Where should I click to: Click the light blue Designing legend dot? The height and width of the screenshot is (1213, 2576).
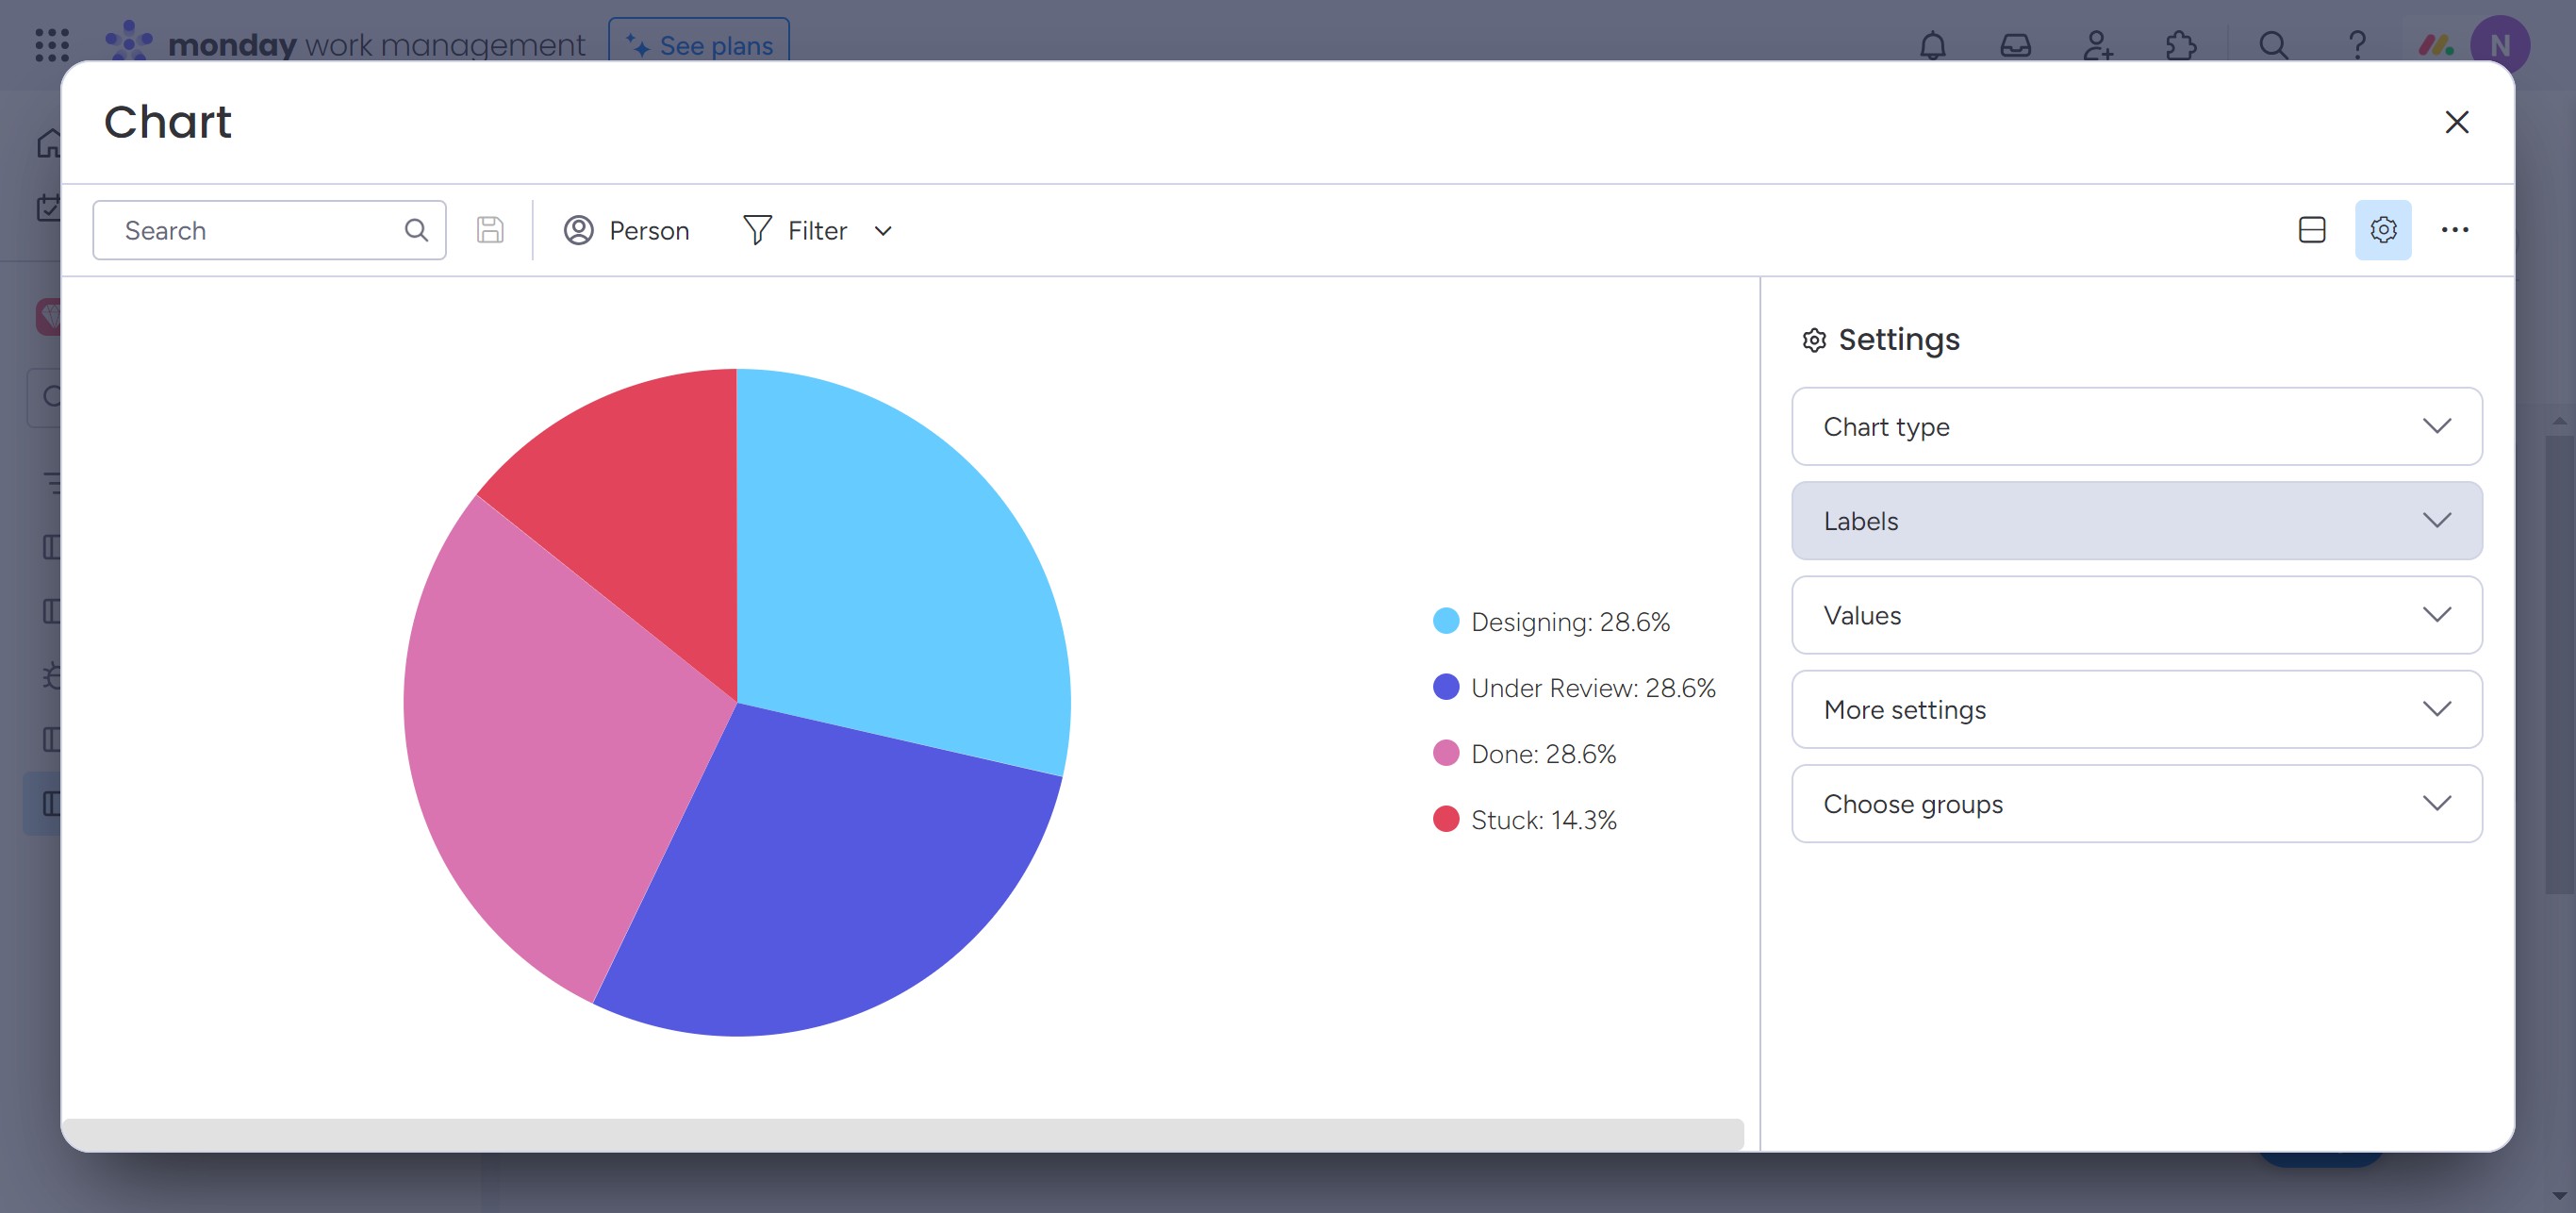click(x=1446, y=621)
